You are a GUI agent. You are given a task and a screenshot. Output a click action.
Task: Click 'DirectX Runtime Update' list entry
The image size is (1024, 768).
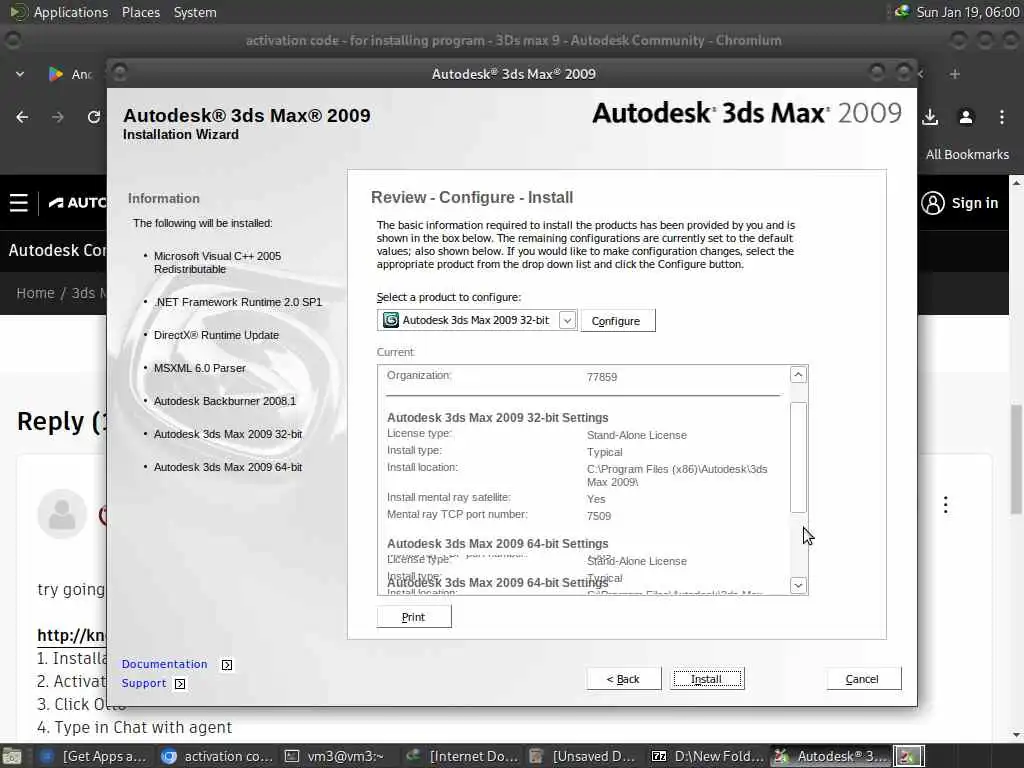[216, 335]
